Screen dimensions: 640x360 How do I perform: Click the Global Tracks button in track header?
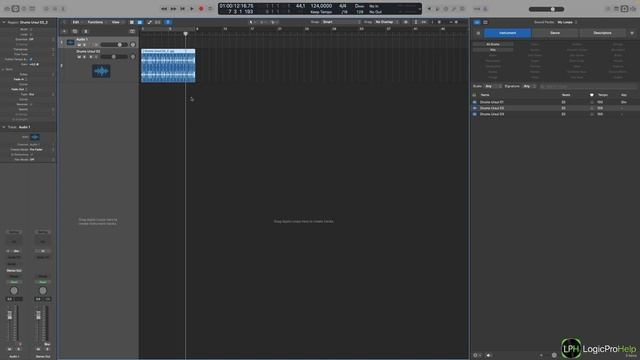[132, 31]
